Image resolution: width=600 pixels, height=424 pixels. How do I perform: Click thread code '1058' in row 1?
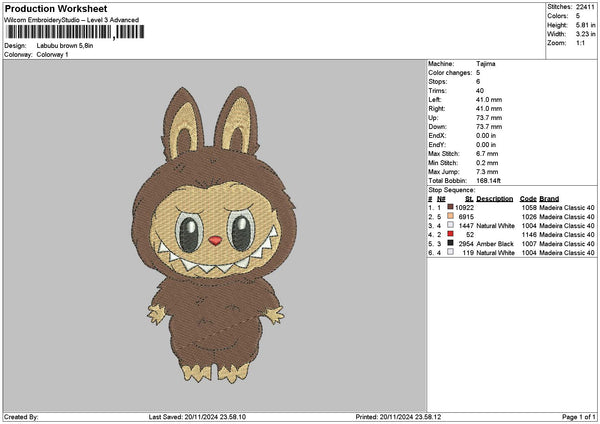pos(529,208)
